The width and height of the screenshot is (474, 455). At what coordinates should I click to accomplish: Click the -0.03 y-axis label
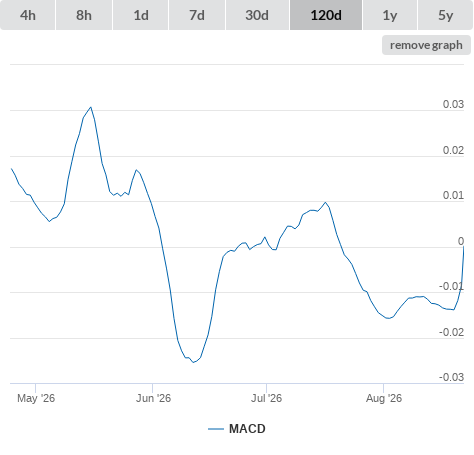[x=451, y=377]
